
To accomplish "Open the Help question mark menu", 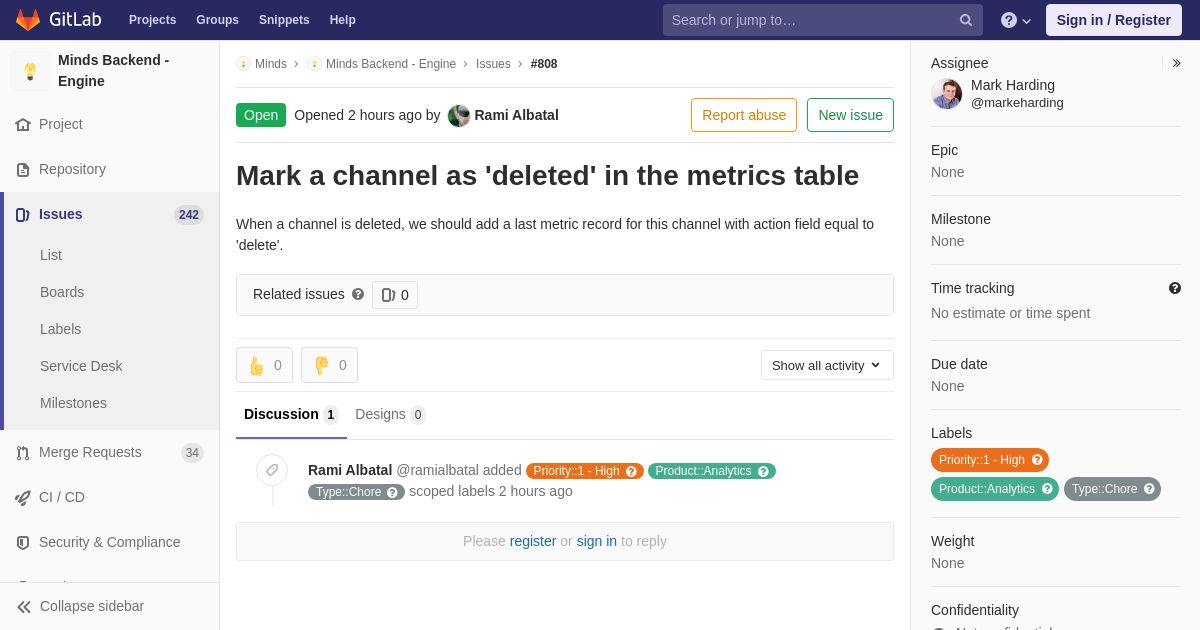I will pos(1016,20).
